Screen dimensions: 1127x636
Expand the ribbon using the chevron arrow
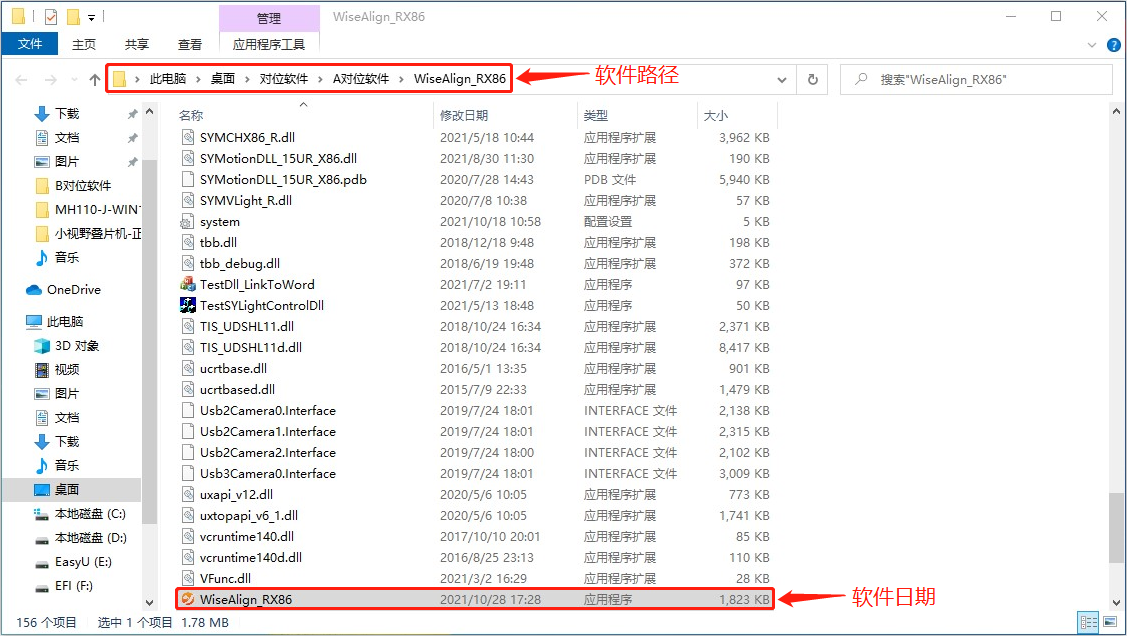coord(1093,45)
